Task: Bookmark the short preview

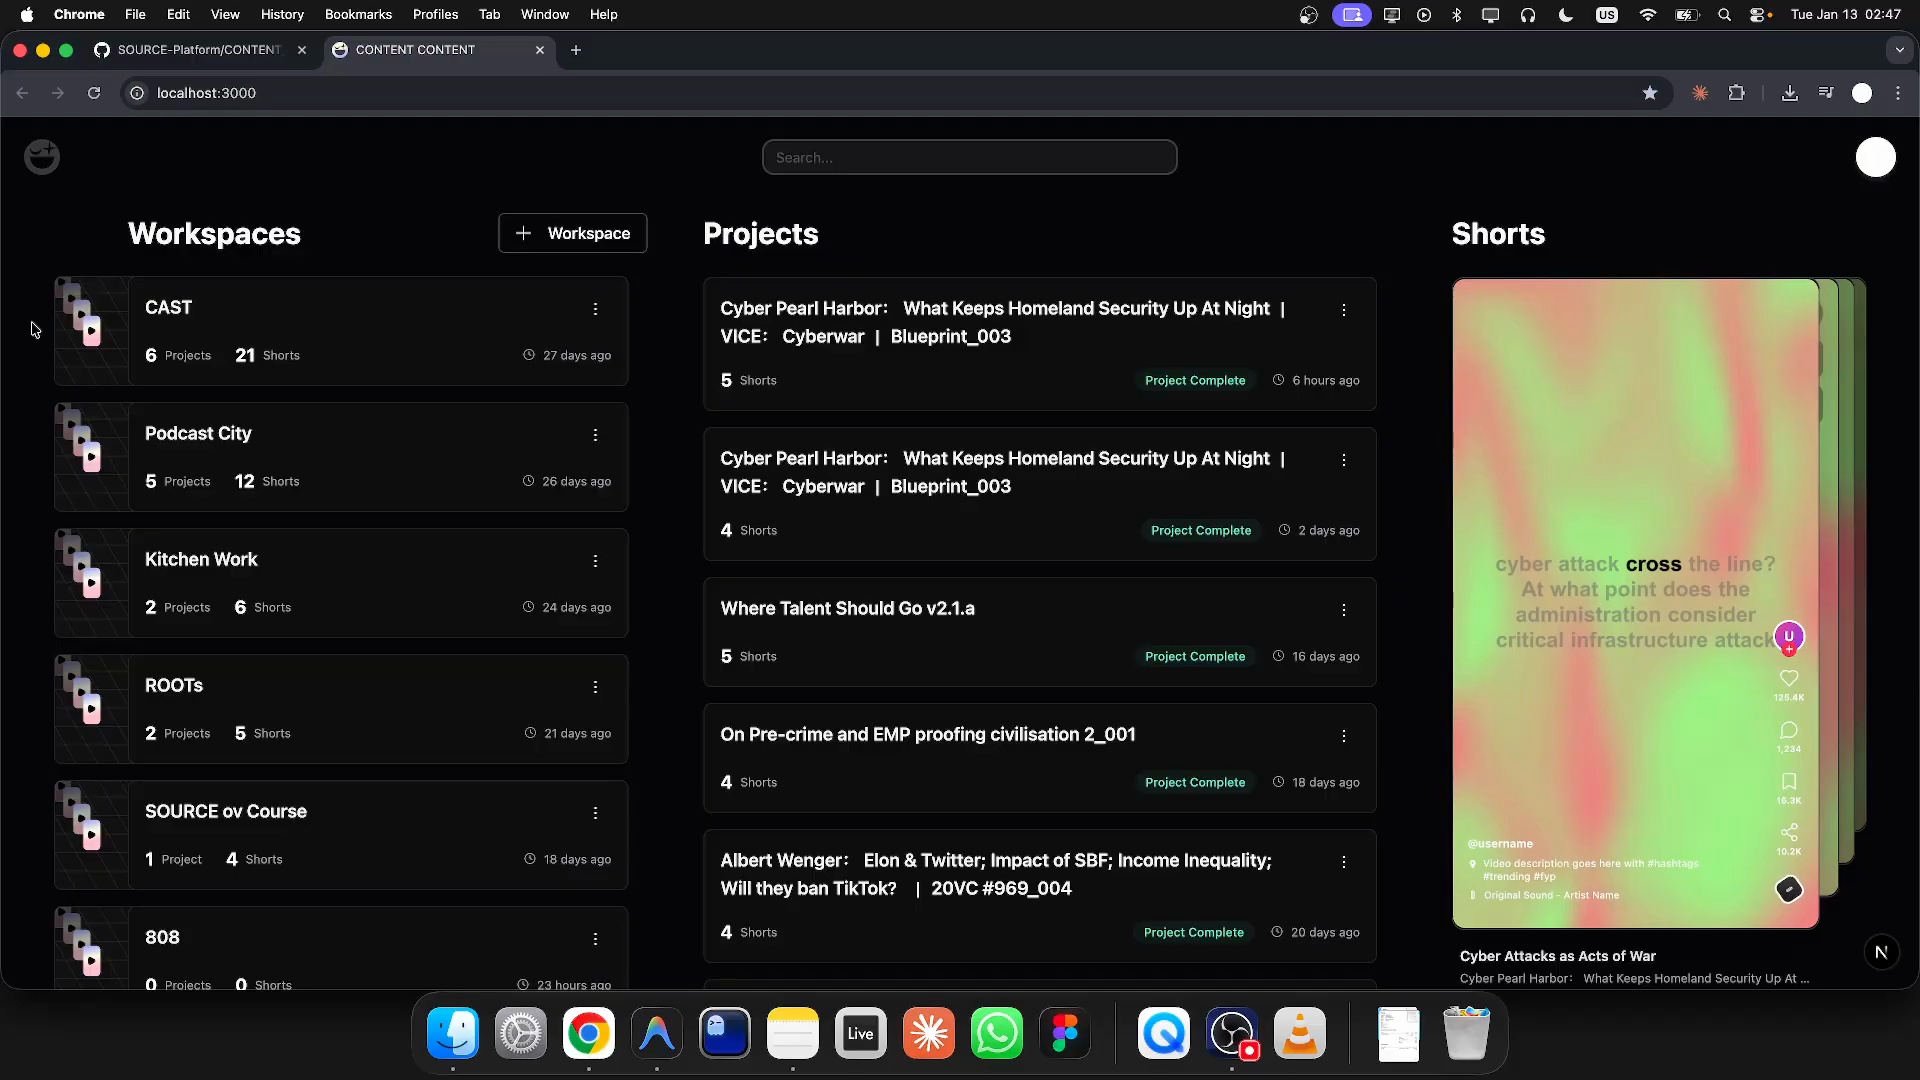Action: click(x=1789, y=781)
